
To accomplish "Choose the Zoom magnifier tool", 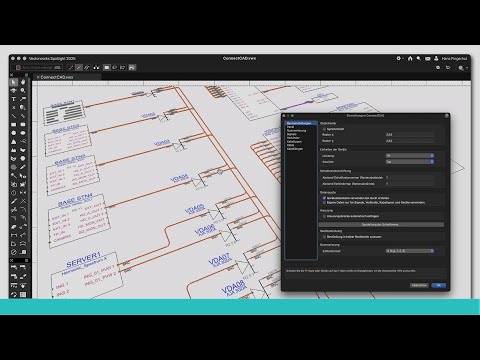I will point(23,91).
